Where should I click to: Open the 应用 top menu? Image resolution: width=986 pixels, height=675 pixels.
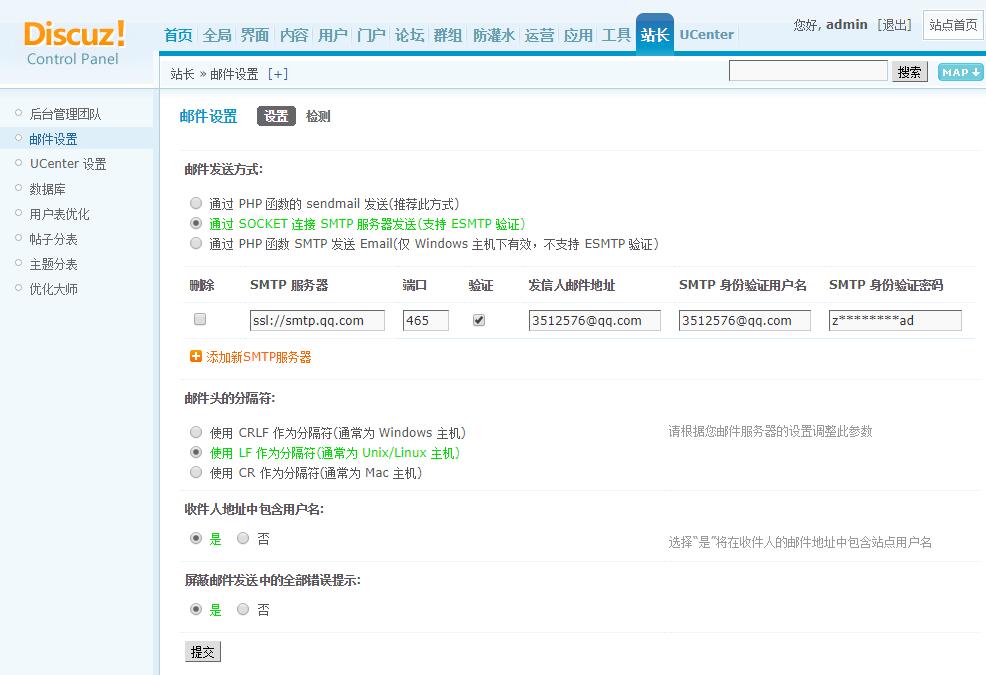coord(578,35)
